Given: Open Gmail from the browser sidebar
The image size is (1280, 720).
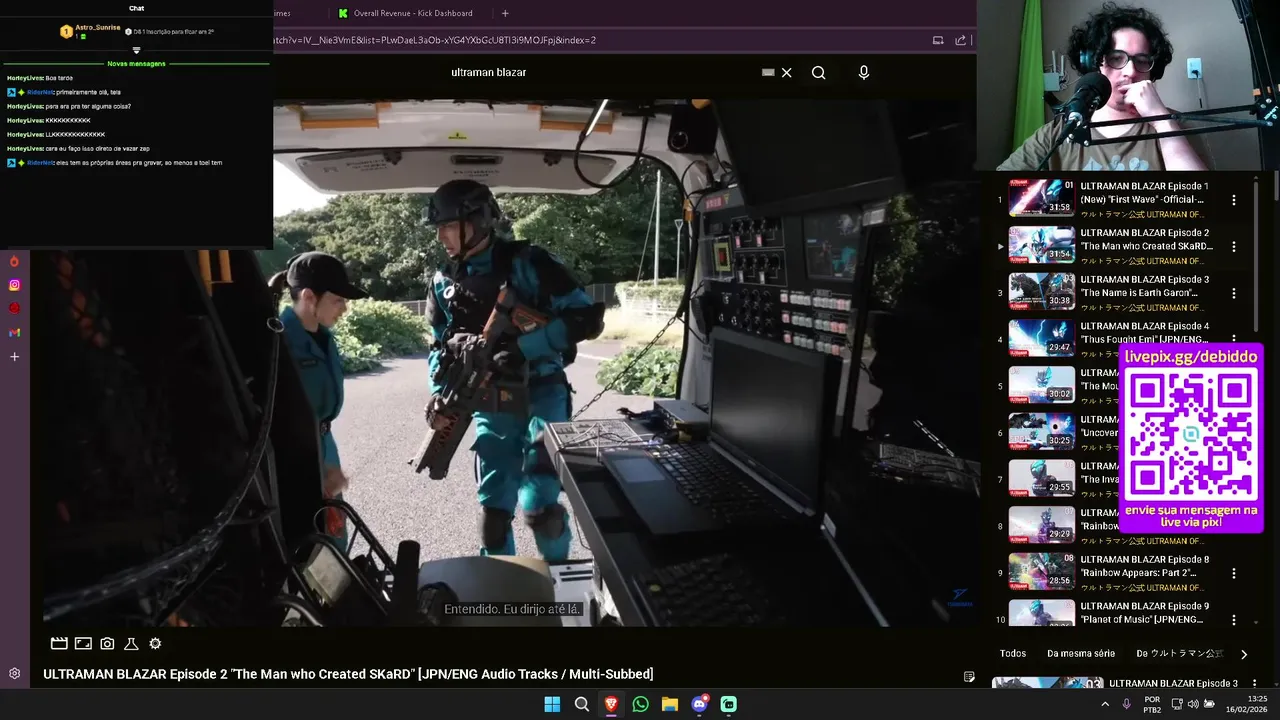Looking at the screenshot, I should (14, 333).
